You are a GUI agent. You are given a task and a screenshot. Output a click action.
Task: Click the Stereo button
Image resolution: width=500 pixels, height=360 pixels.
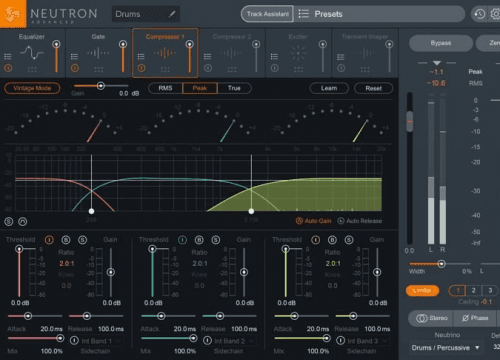click(x=431, y=318)
